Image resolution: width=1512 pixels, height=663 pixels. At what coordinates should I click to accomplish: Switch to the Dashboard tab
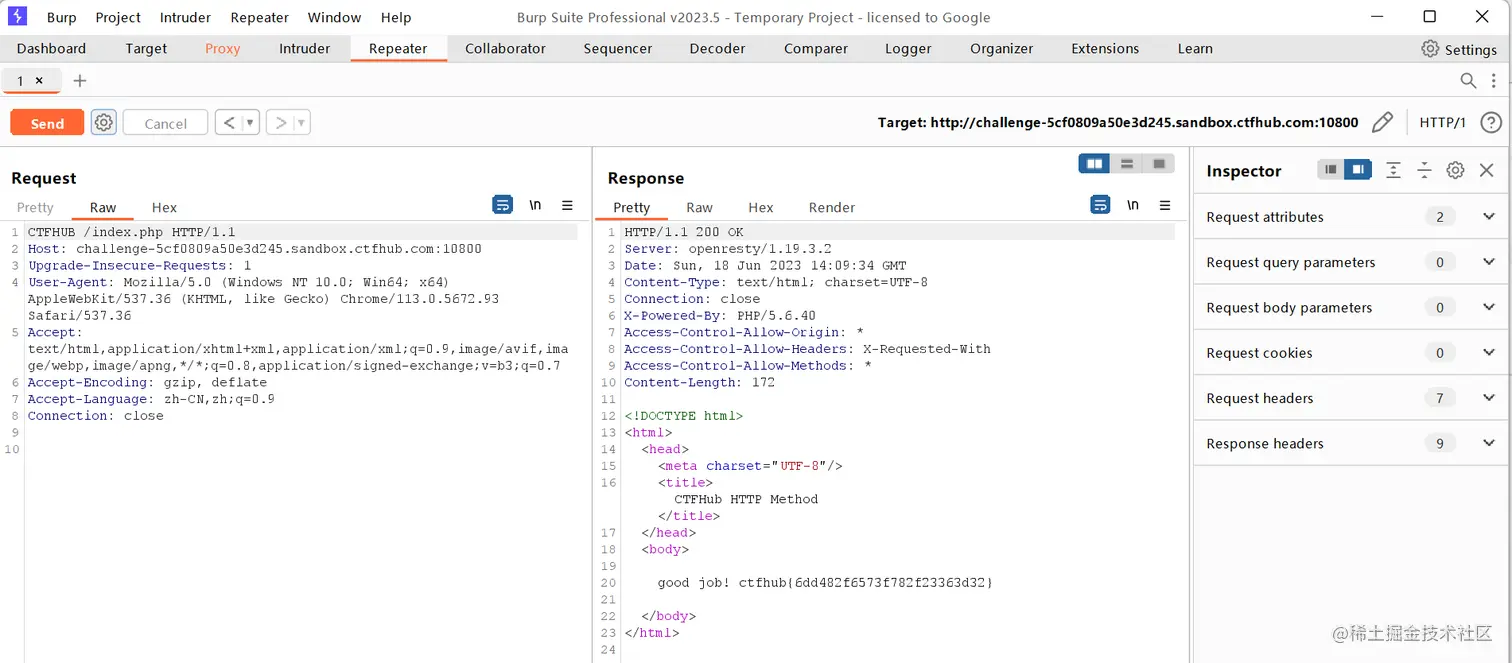[x=51, y=49]
